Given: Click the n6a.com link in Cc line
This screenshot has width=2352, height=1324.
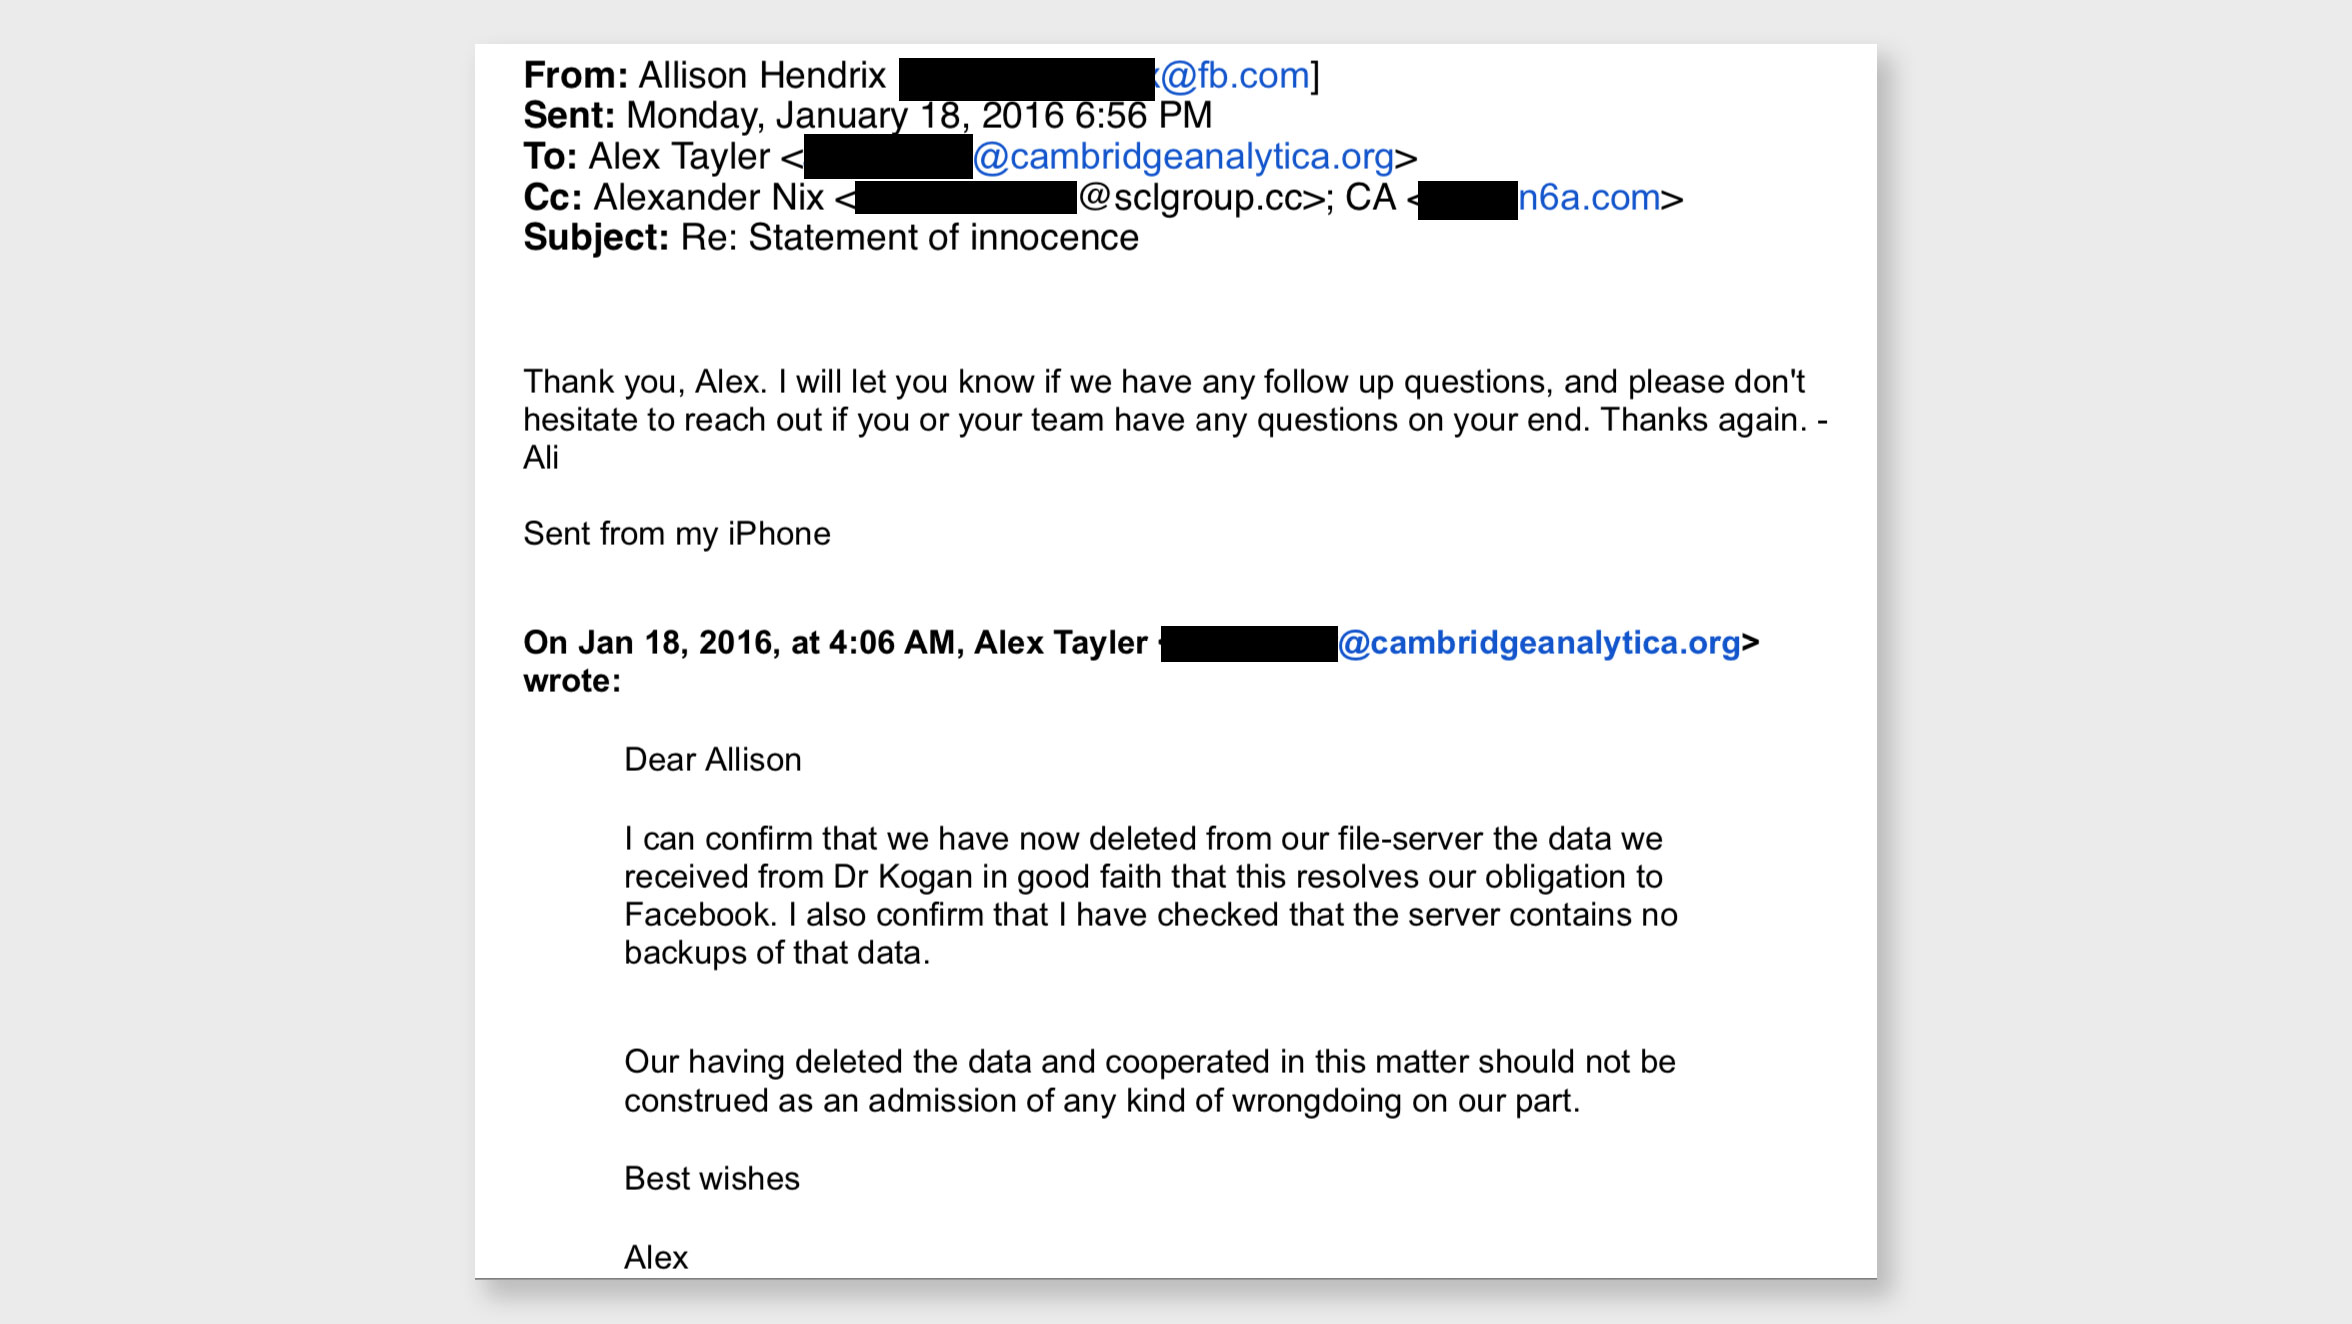Looking at the screenshot, I should [1589, 198].
